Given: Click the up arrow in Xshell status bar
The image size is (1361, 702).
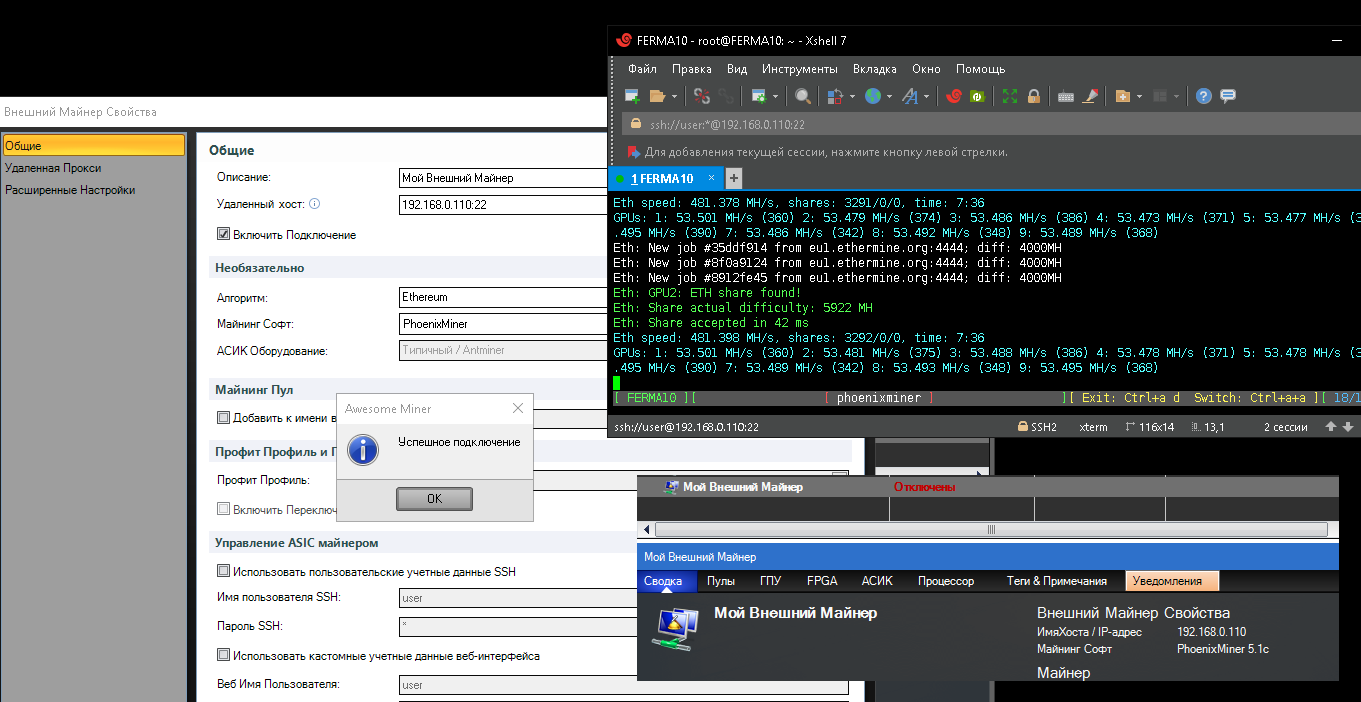Looking at the screenshot, I should [1331, 427].
